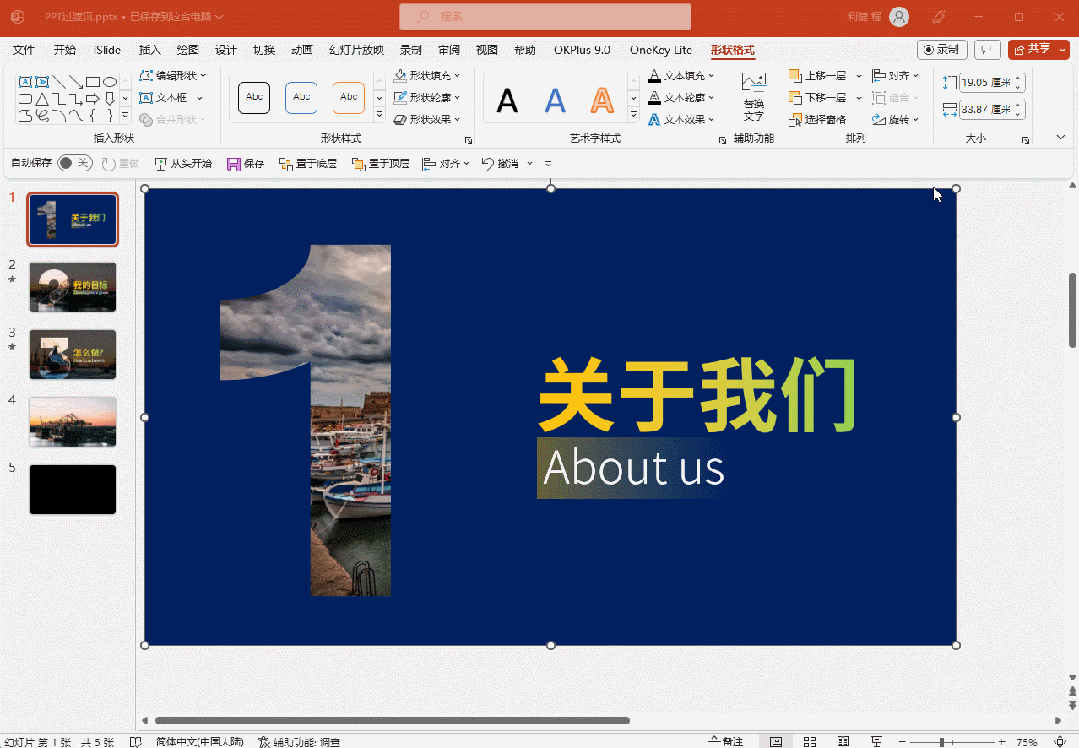Image resolution: width=1079 pixels, height=748 pixels.
Task: Select slide 4 thumbnail
Action: tap(73, 422)
